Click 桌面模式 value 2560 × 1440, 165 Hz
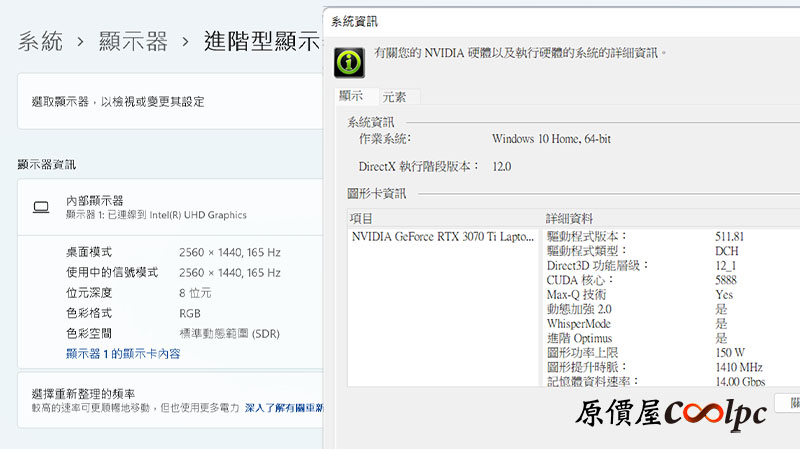This screenshot has height=449, width=800. coord(230,252)
